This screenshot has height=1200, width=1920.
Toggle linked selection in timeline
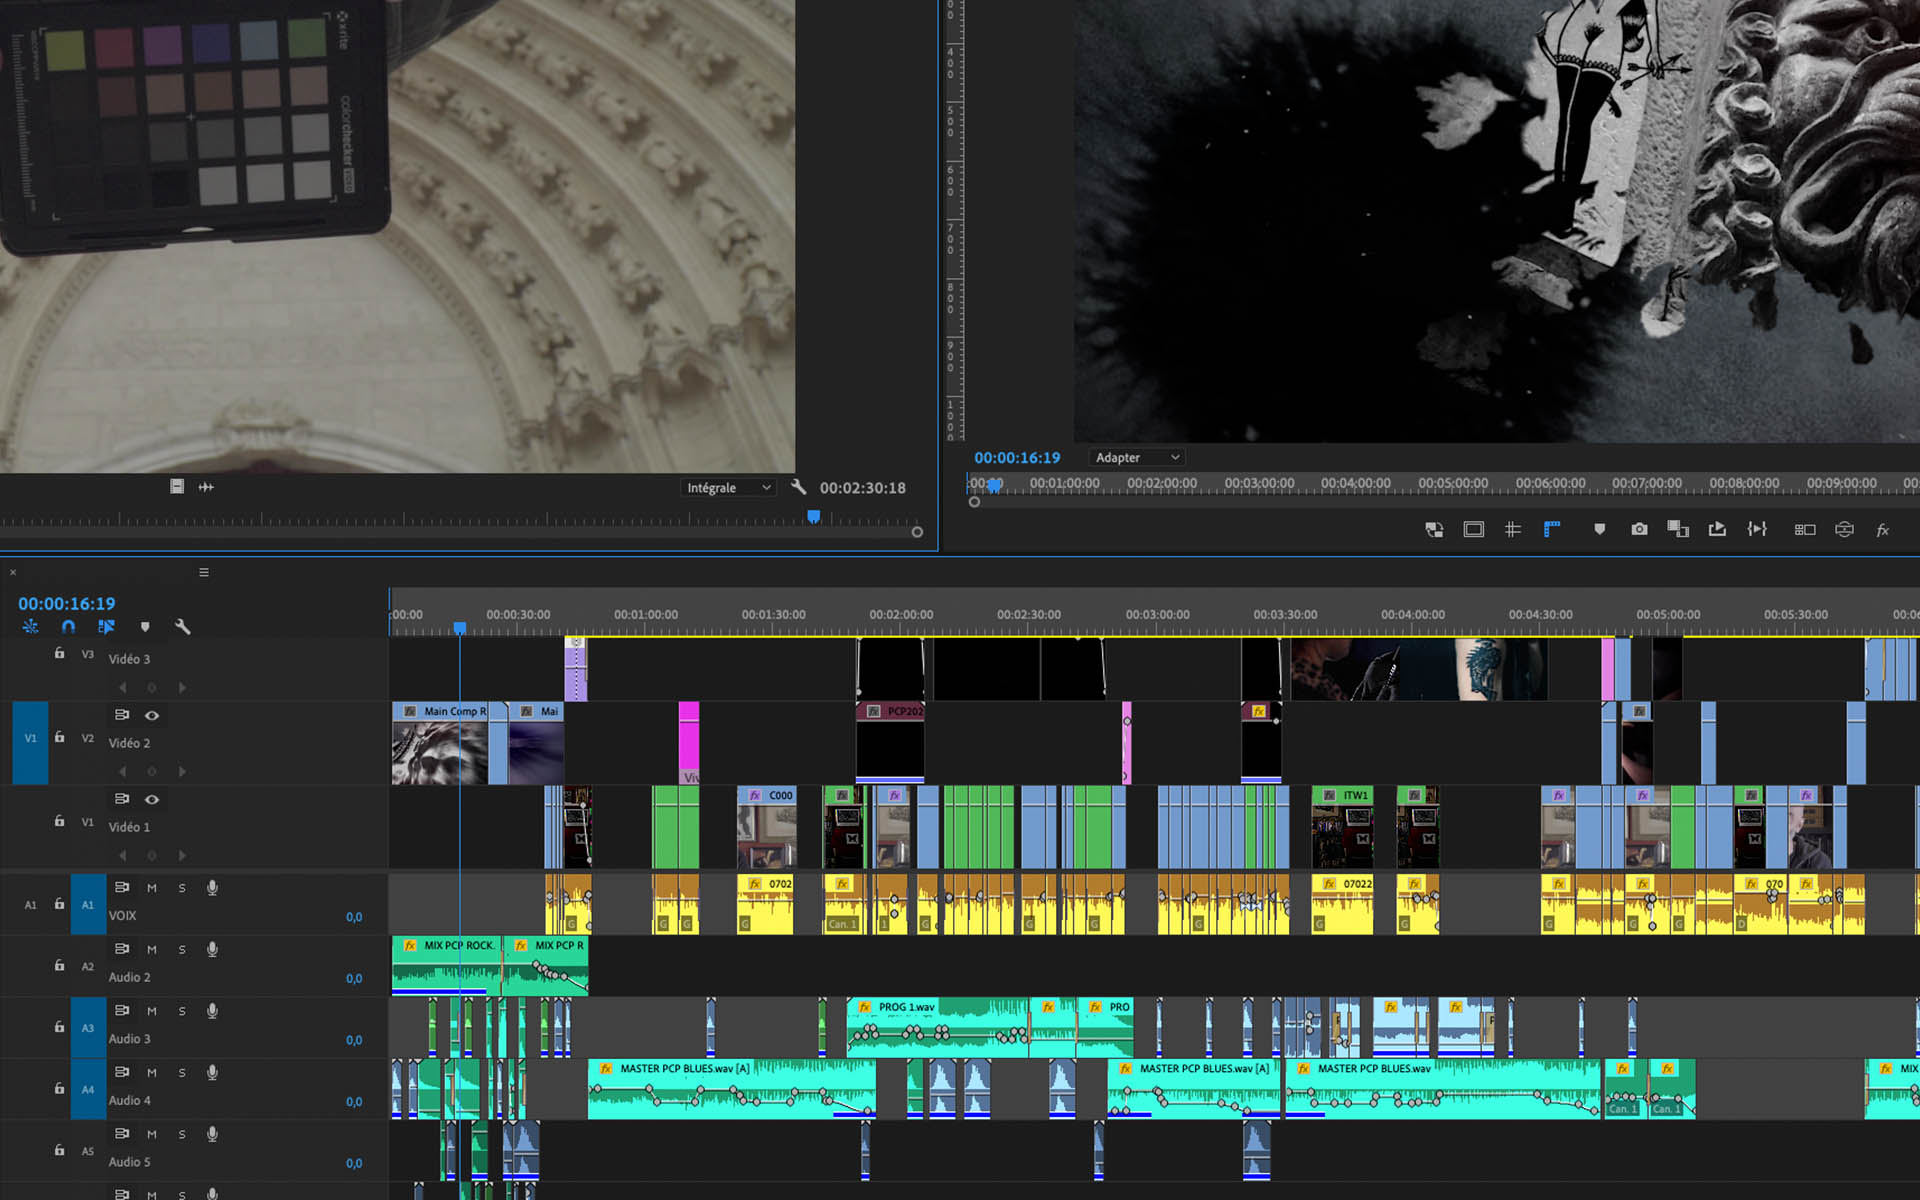pyautogui.click(x=106, y=627)
